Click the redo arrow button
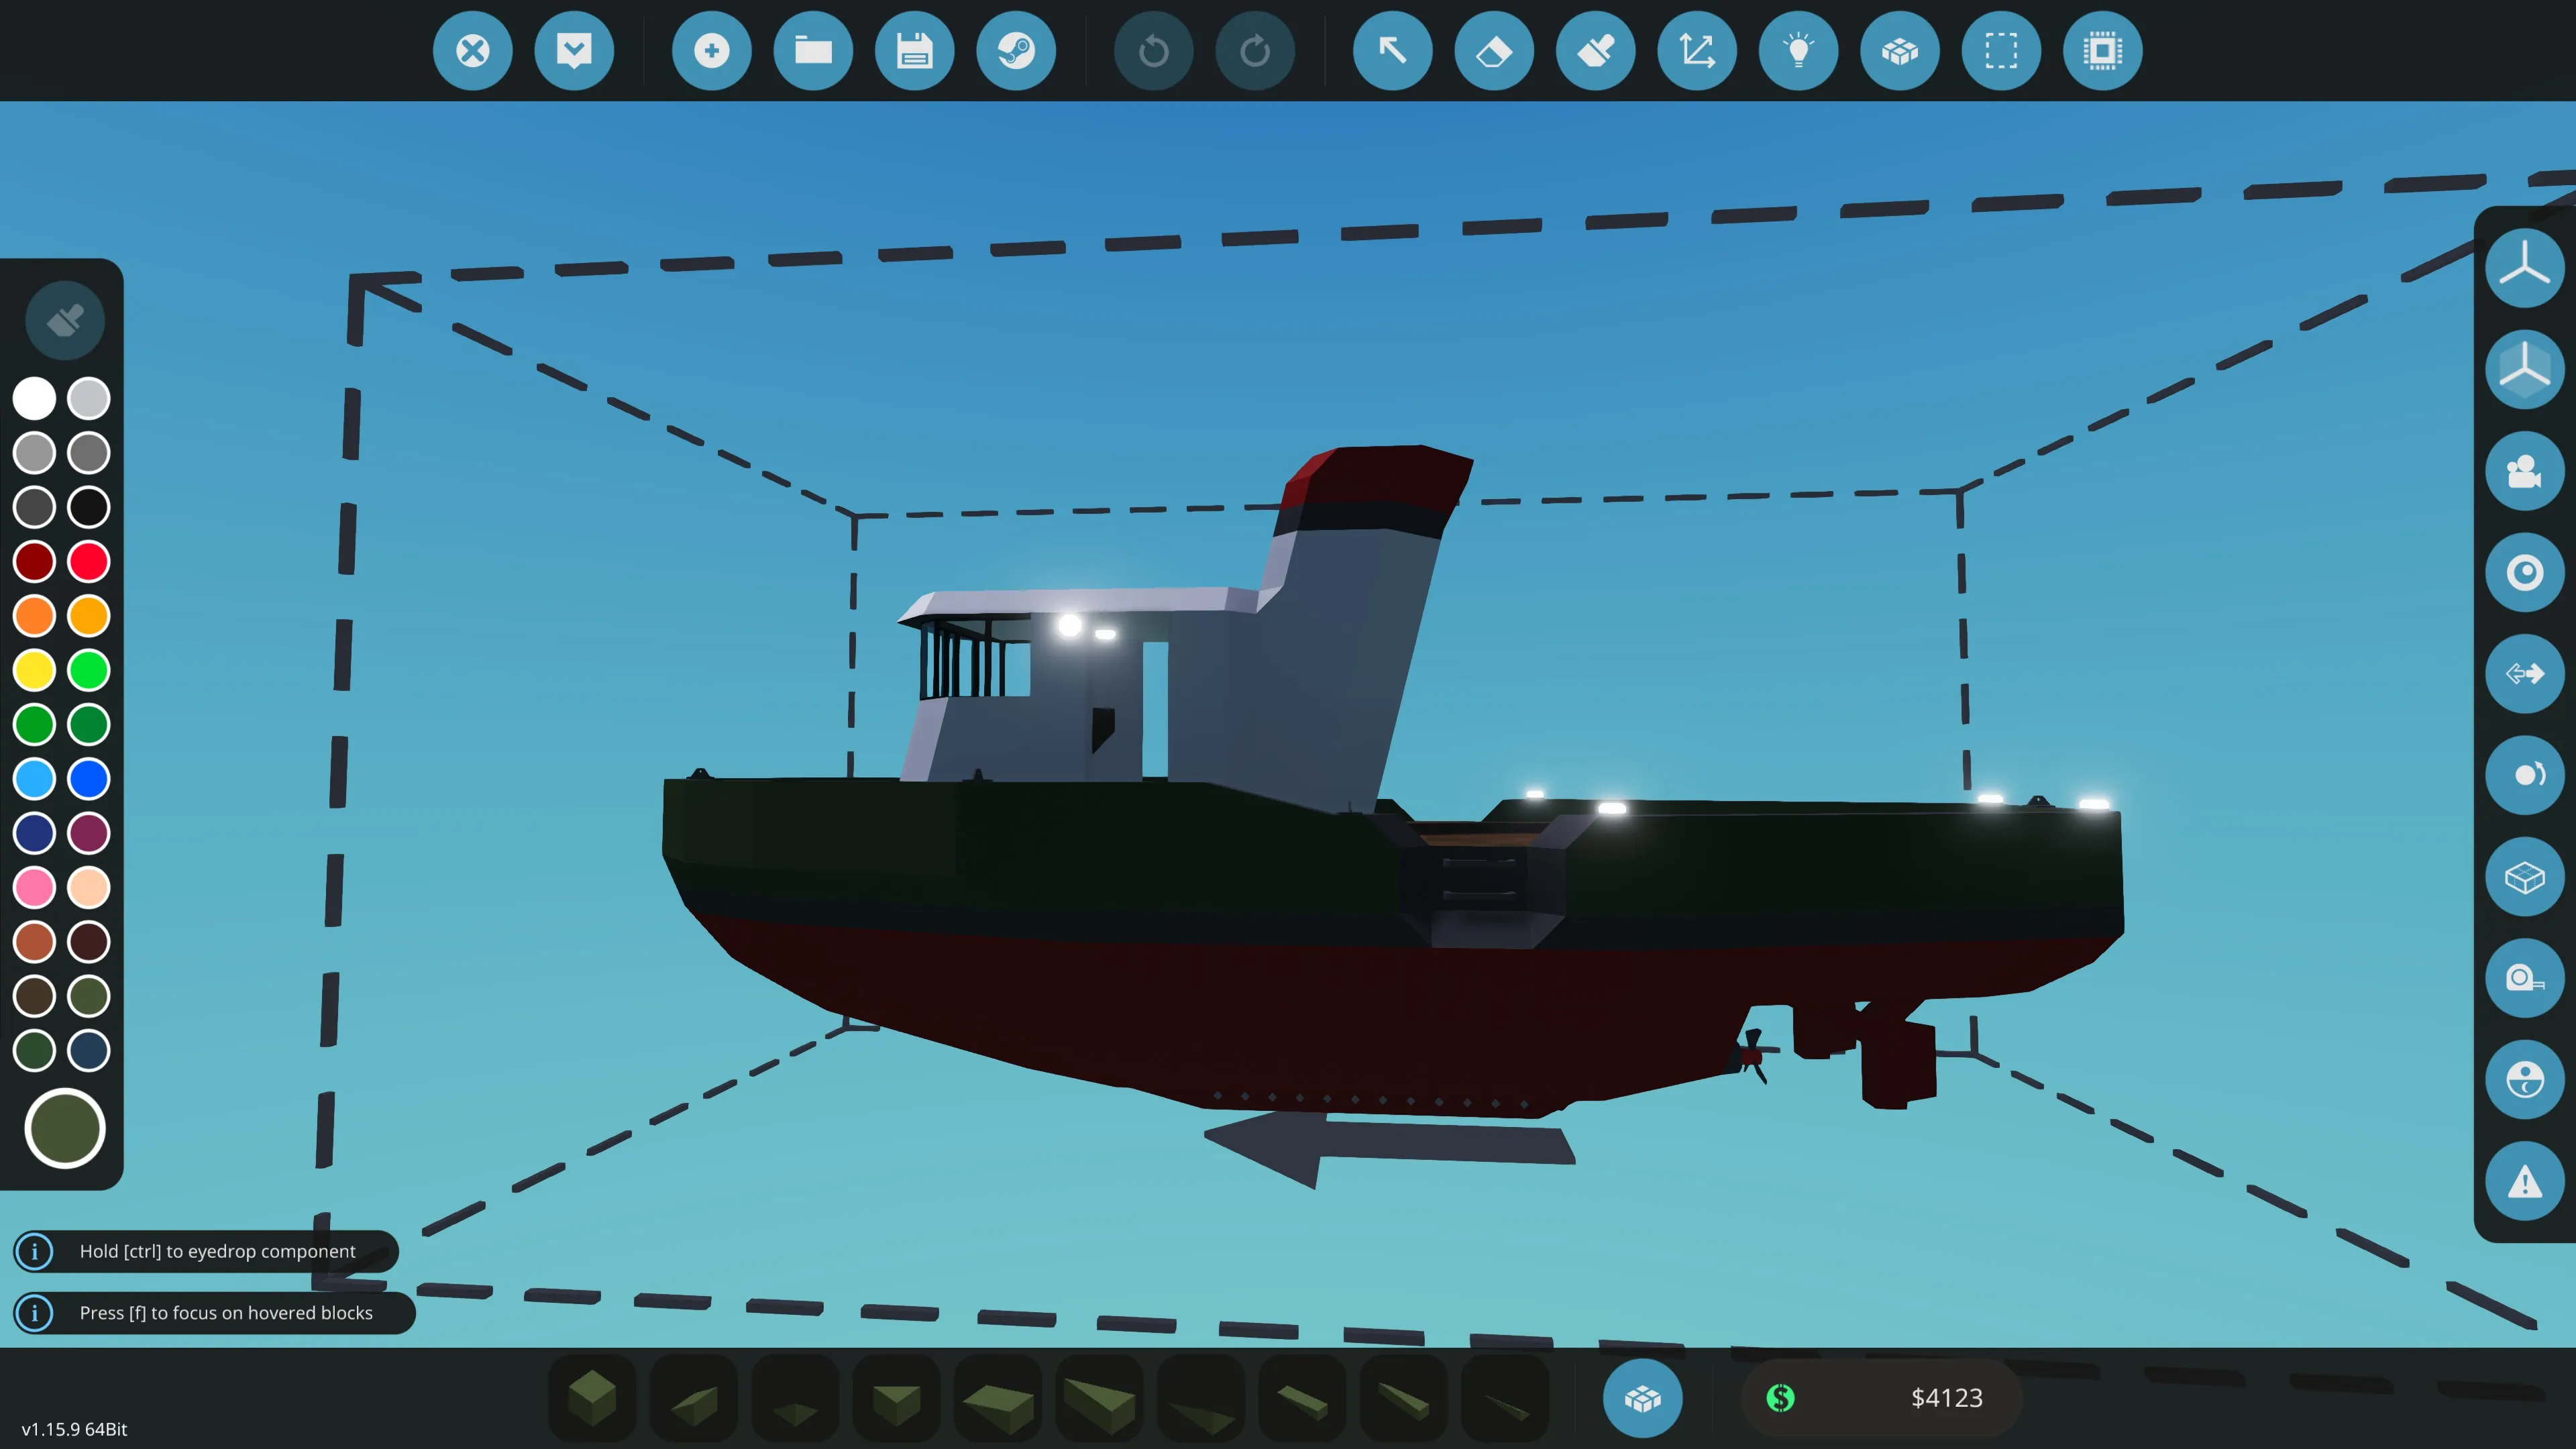This screenshot has width=2576, height=1449. tap(1254, 50)
